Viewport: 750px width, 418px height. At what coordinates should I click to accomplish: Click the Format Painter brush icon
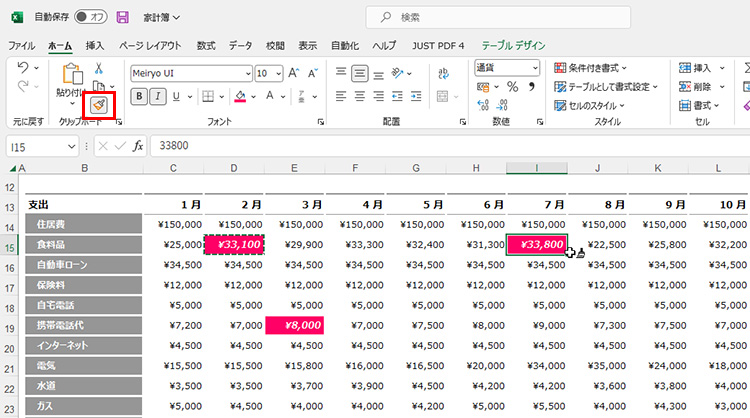click(x=99, y=105)
